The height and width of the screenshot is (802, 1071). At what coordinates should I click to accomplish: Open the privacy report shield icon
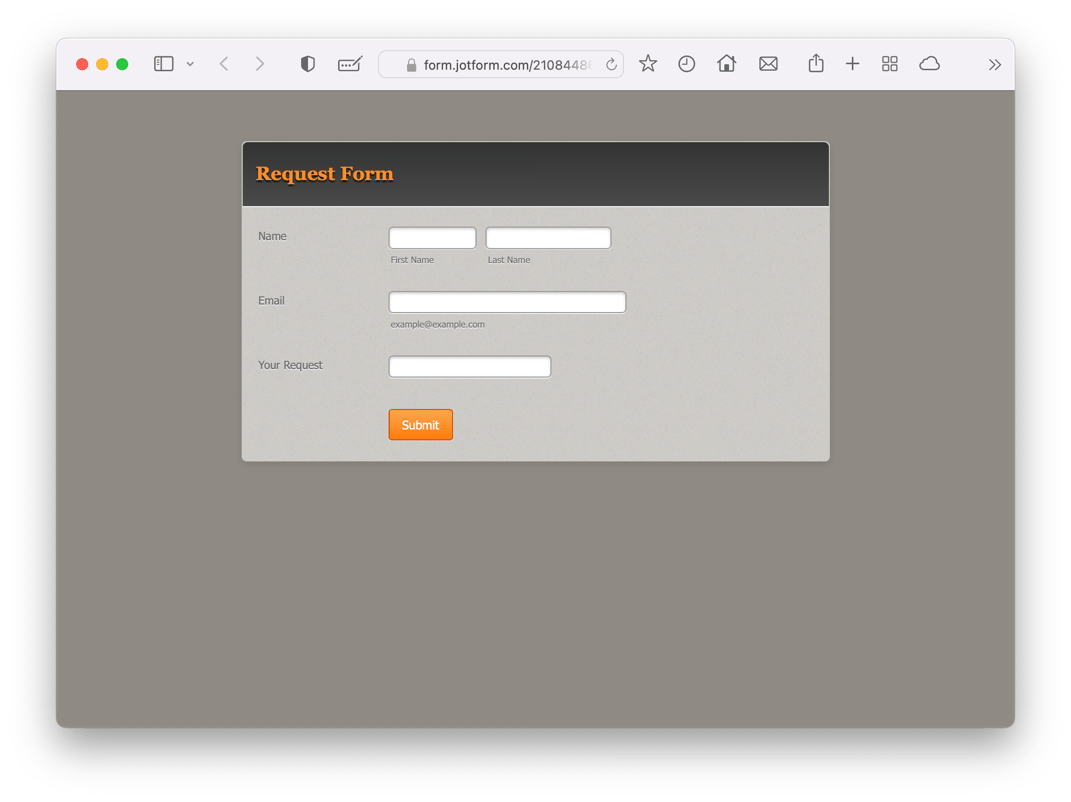click(x=308, y=64)
